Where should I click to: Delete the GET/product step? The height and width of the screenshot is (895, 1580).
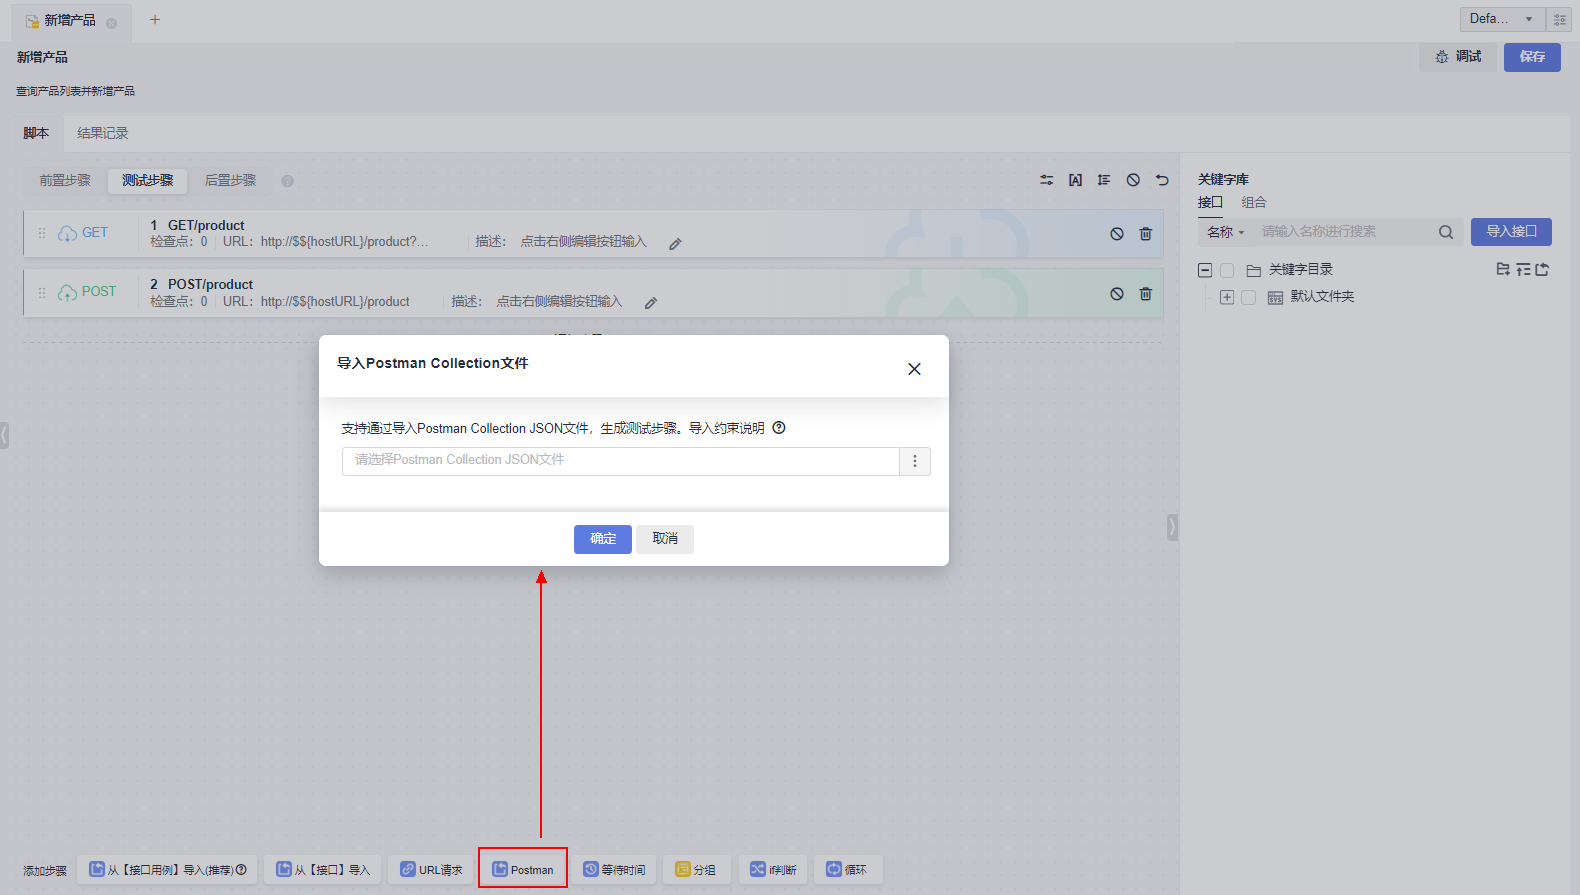(x=1145, y=234)
